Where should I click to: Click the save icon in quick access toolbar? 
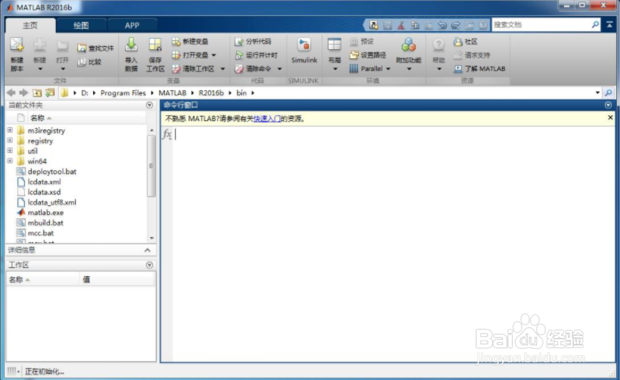pos(388,25)
